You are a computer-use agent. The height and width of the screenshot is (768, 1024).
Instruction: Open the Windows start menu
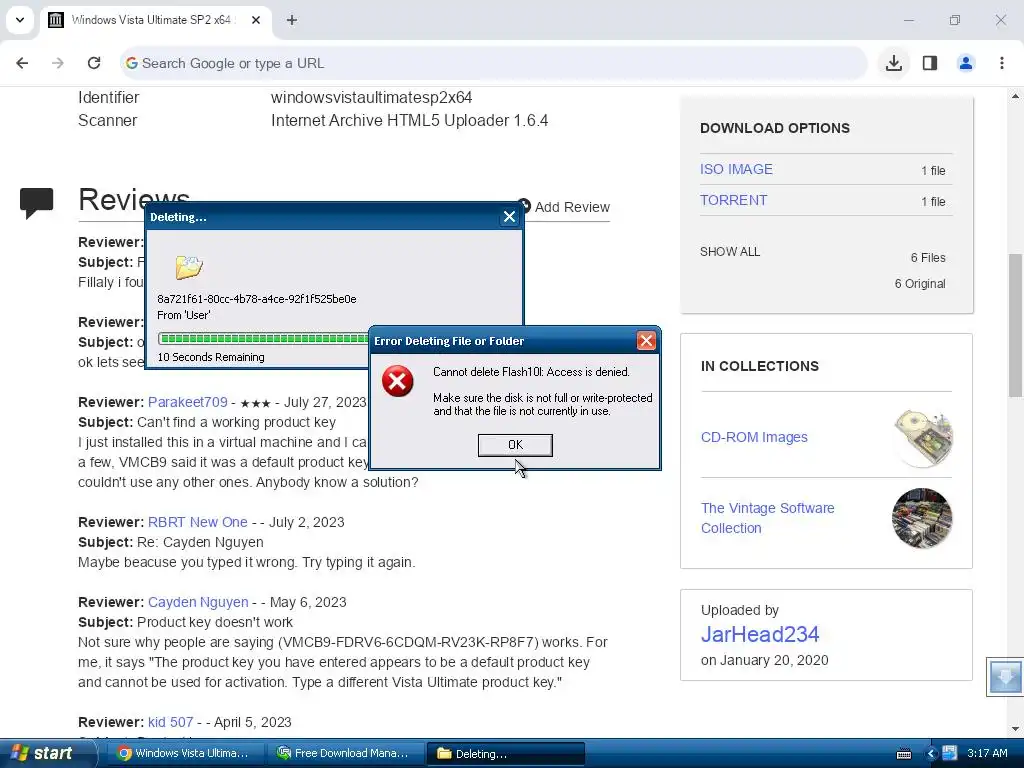[x=48, y=753]
